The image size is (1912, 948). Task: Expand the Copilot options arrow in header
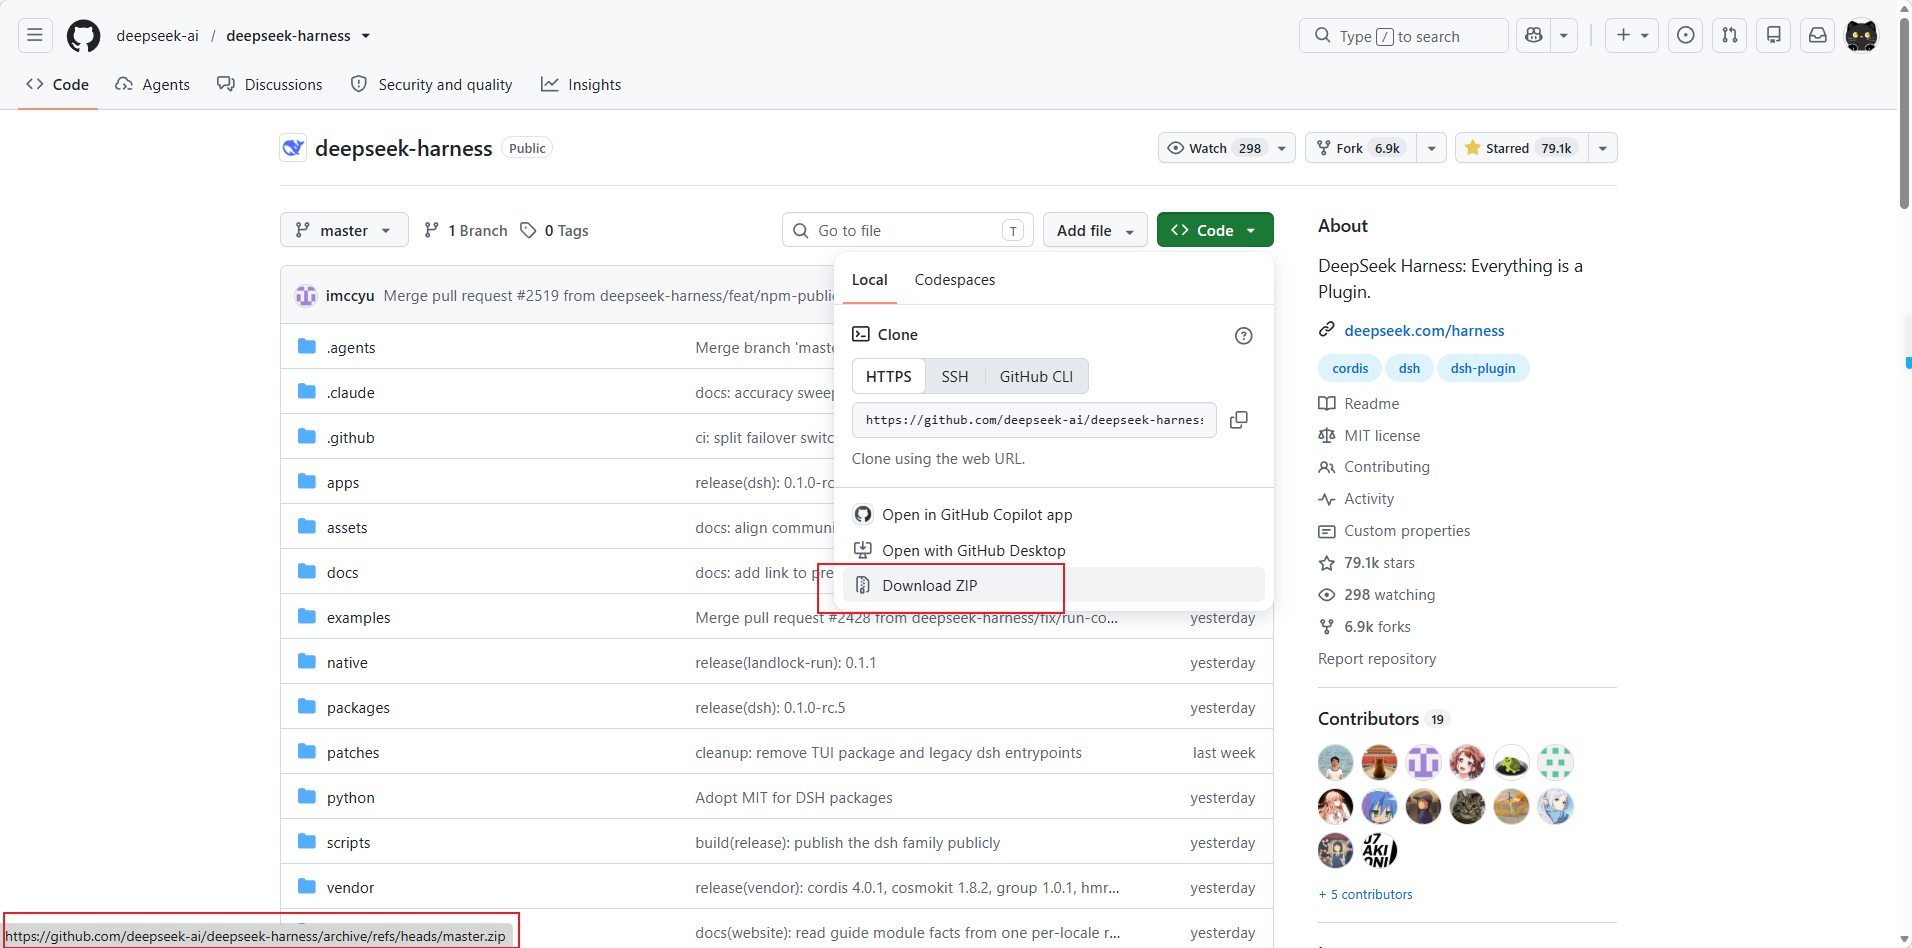pyautogui.click(x=1564, y=36)
